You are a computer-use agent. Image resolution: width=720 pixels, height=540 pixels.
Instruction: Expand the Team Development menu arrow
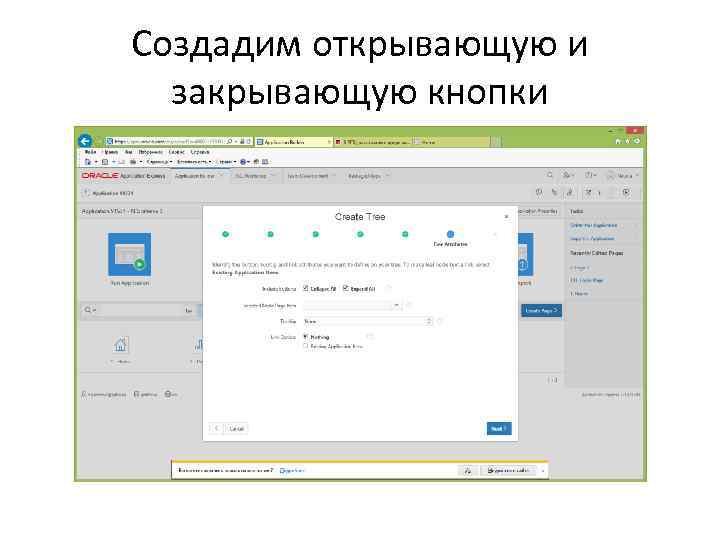(x=334, y=176)
